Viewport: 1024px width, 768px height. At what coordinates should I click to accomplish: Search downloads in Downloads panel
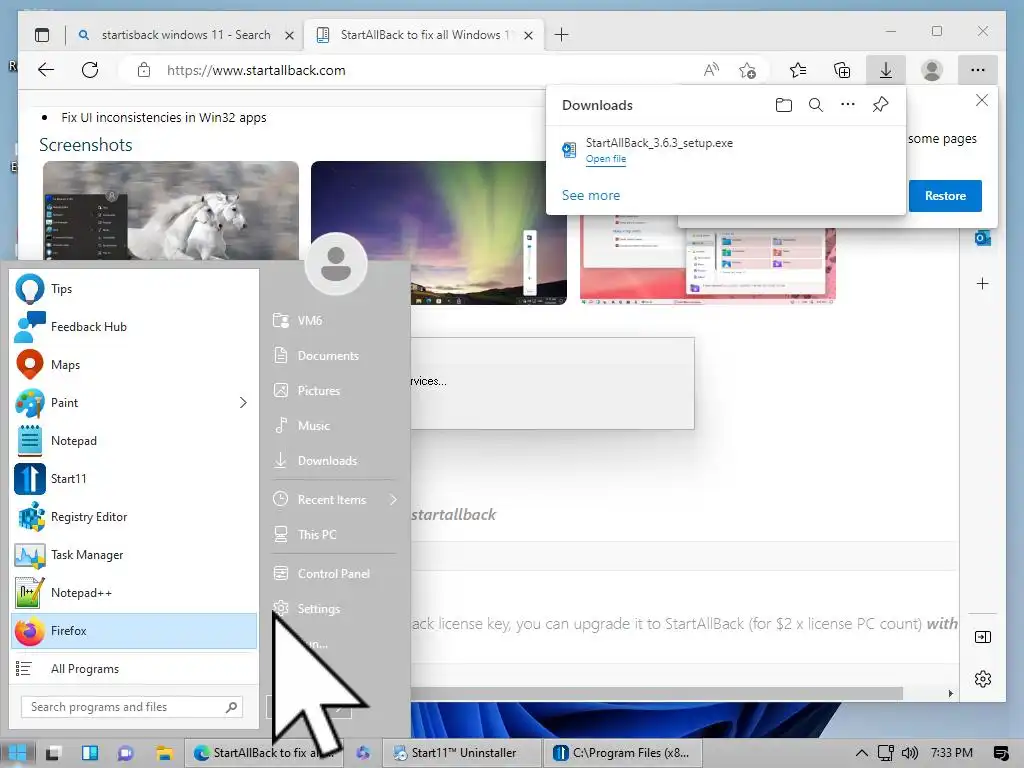coord(816,105)
